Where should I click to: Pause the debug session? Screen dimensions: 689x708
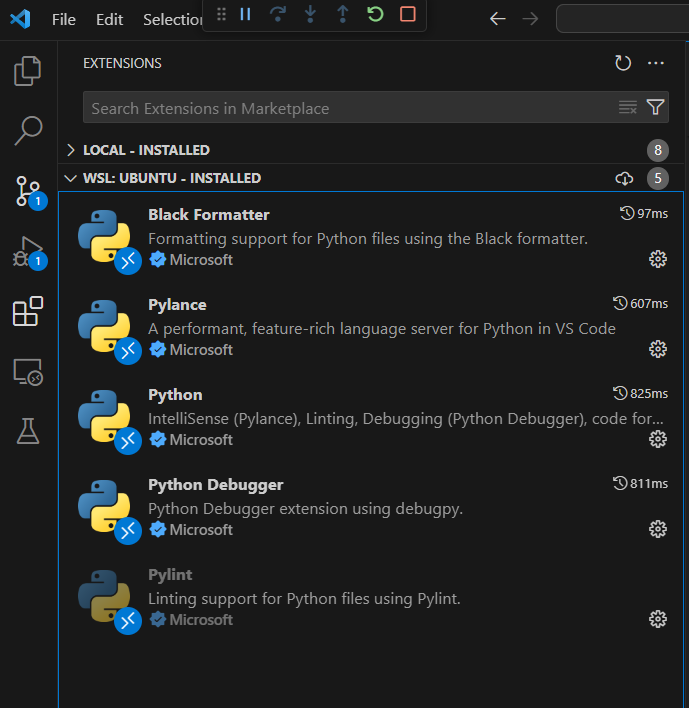pos(245,14)
